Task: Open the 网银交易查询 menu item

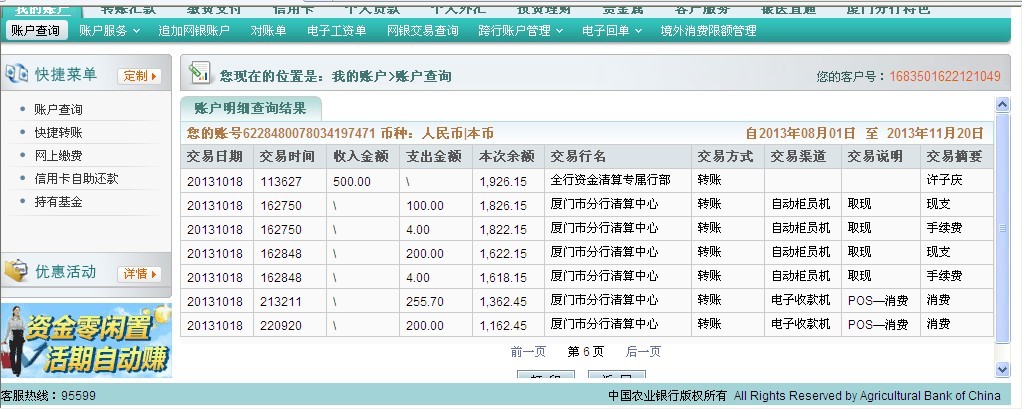Action: [x=422, y=31]
